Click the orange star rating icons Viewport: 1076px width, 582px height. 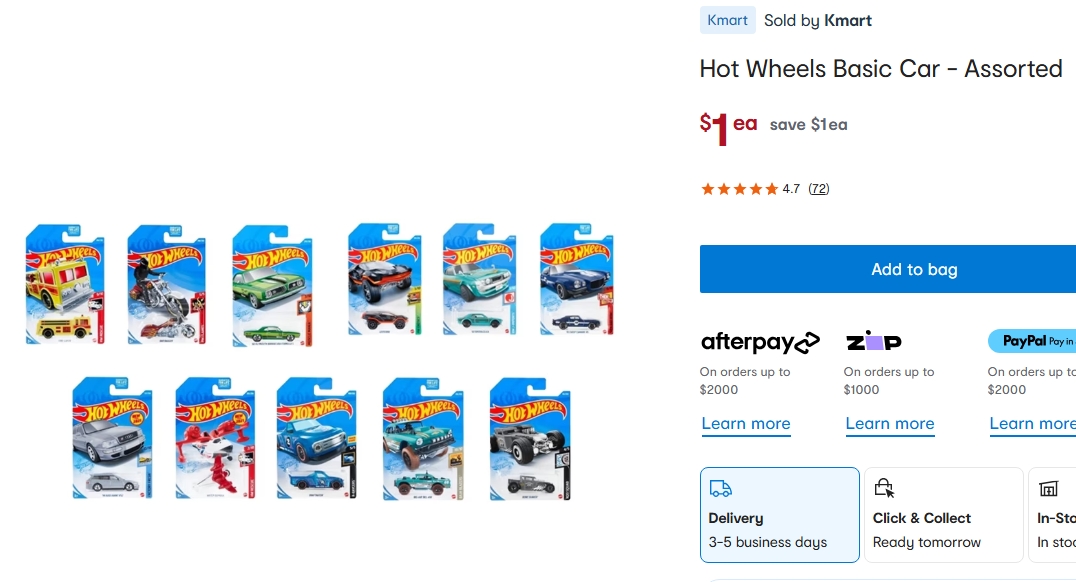click(x=739, y=189)
